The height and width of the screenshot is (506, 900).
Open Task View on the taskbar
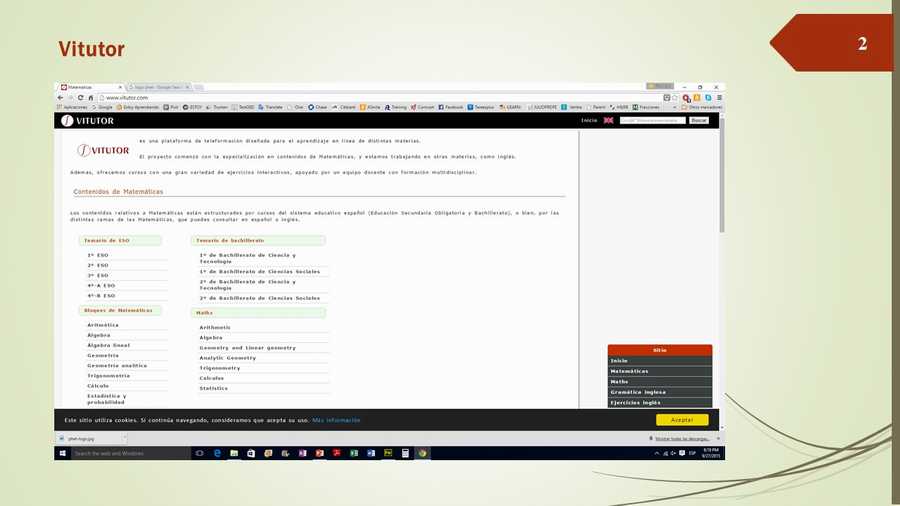click(200, 453)
